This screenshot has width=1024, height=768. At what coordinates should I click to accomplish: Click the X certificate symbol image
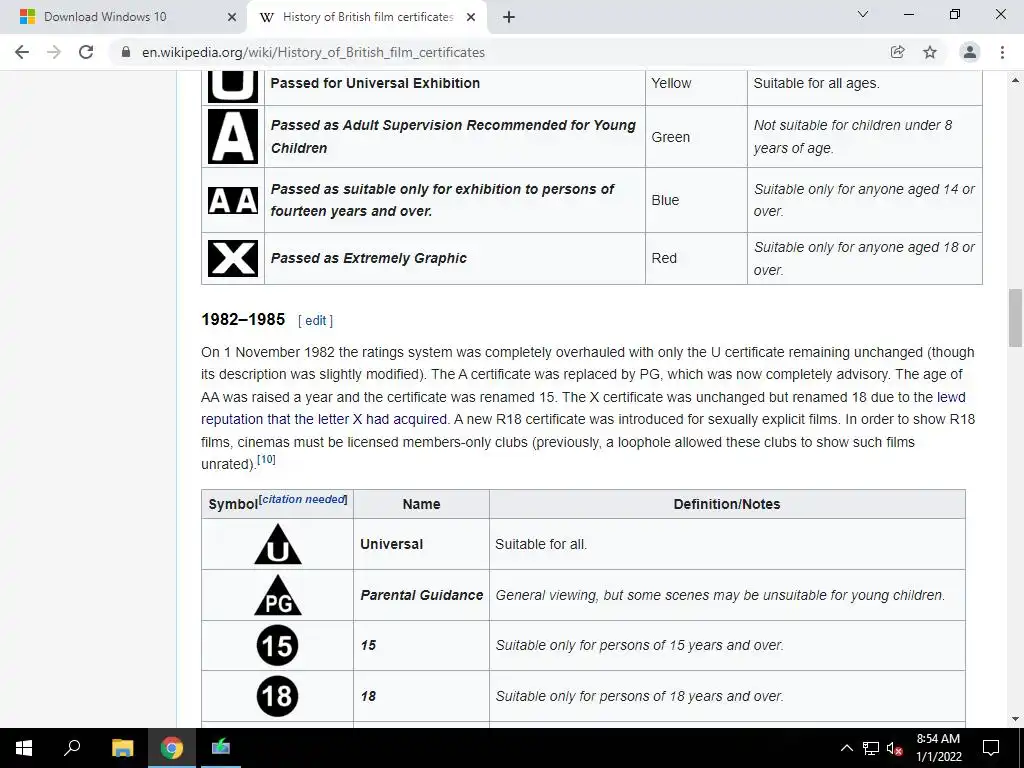click(x=232, y=258)
